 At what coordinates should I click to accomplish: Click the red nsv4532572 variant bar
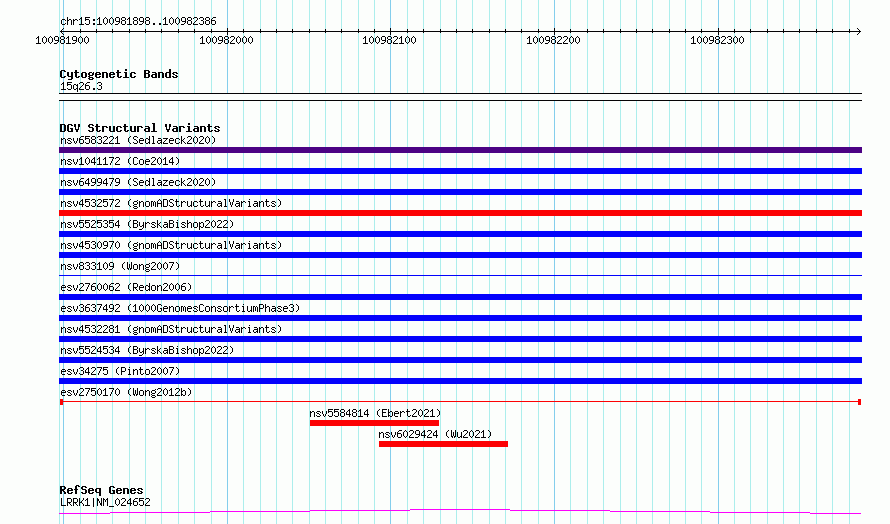[x=460, y=213]
